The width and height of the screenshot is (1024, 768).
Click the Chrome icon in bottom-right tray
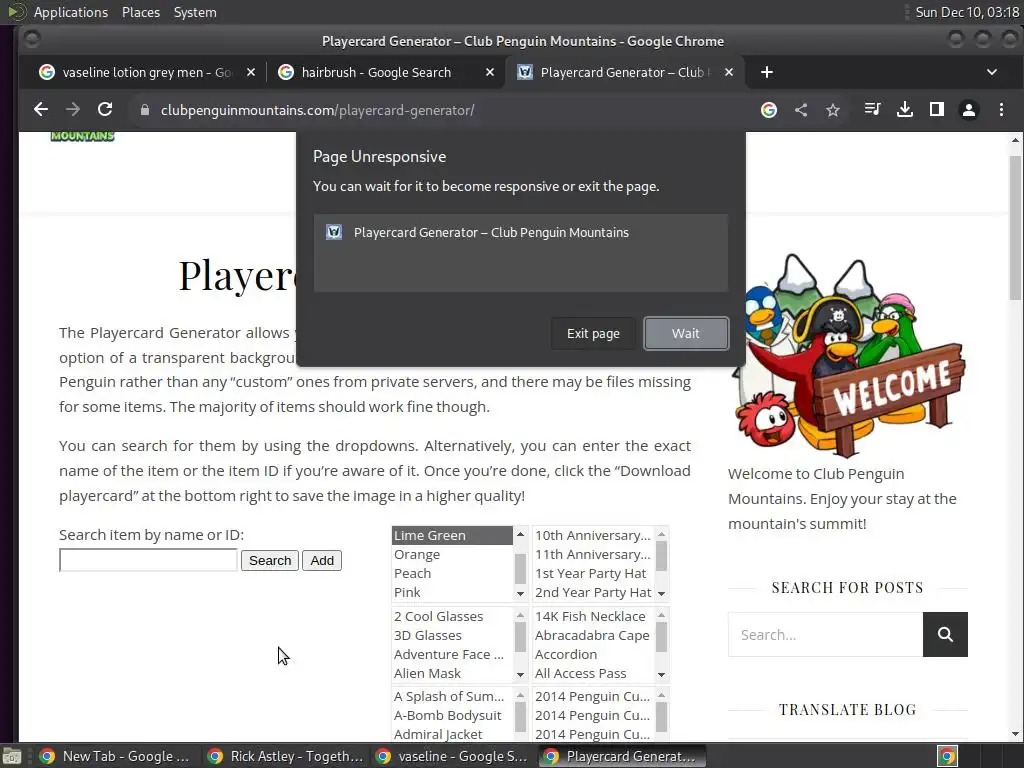(948, 756)
